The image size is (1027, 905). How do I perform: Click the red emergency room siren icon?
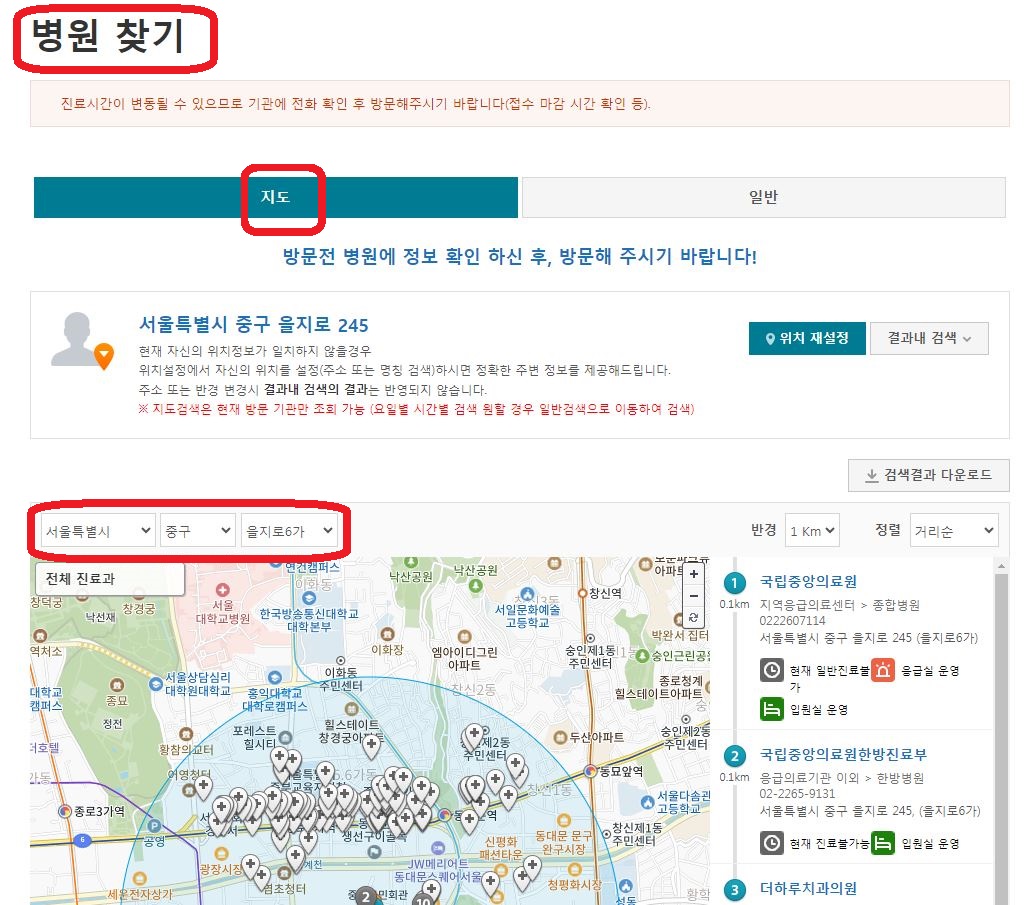coord(884,671)
